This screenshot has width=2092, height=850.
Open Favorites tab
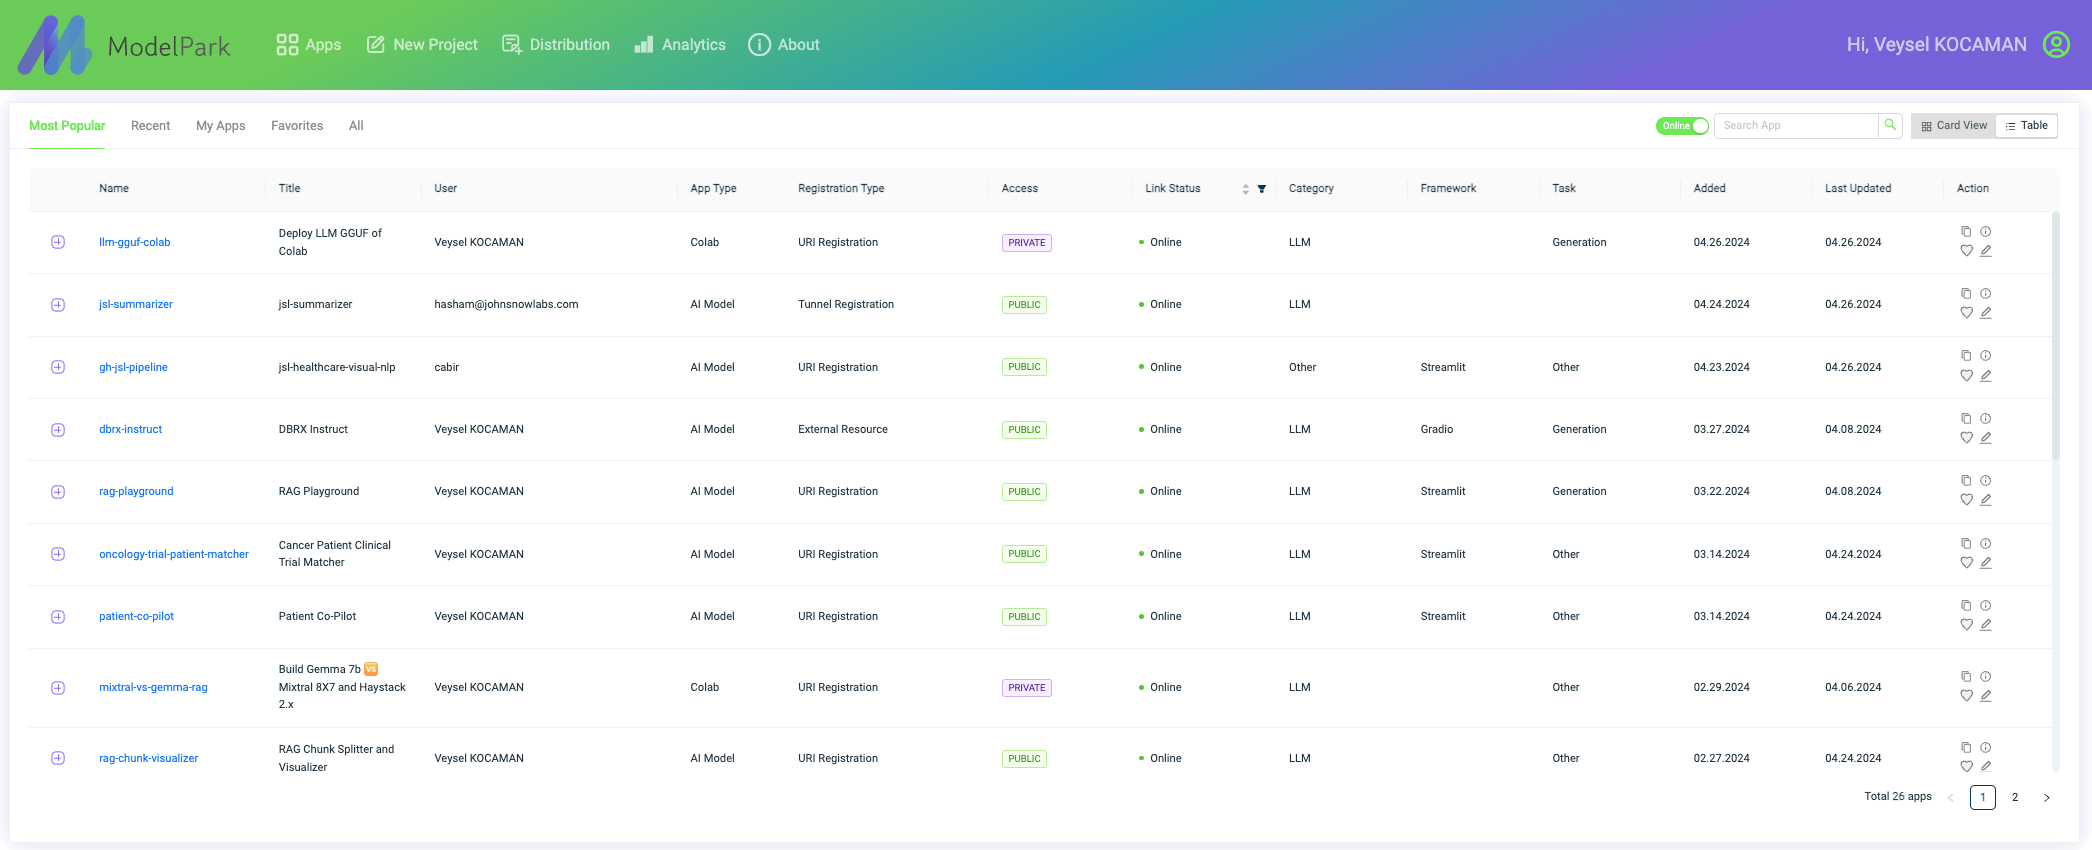[297, 126]
